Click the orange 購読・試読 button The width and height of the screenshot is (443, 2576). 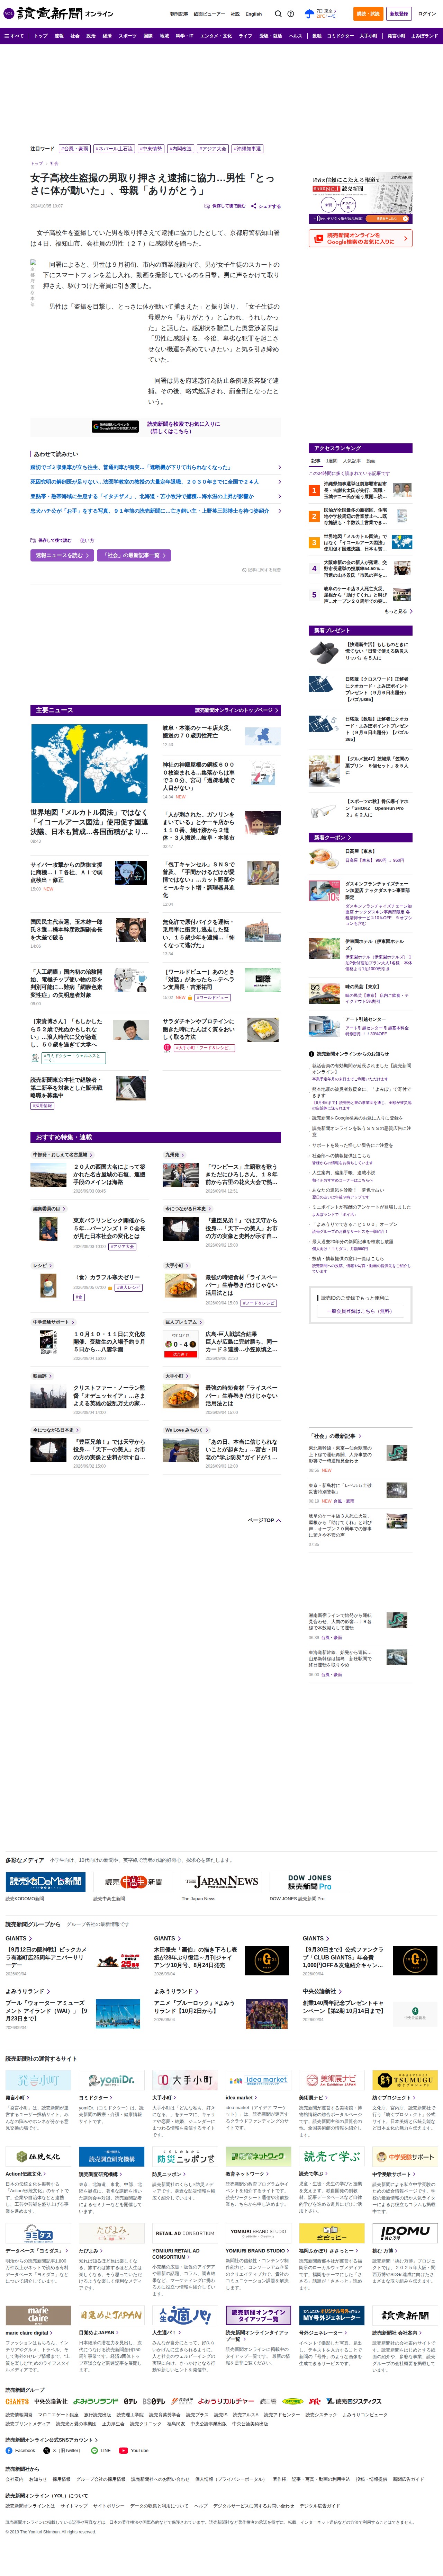tap(368, 14)
